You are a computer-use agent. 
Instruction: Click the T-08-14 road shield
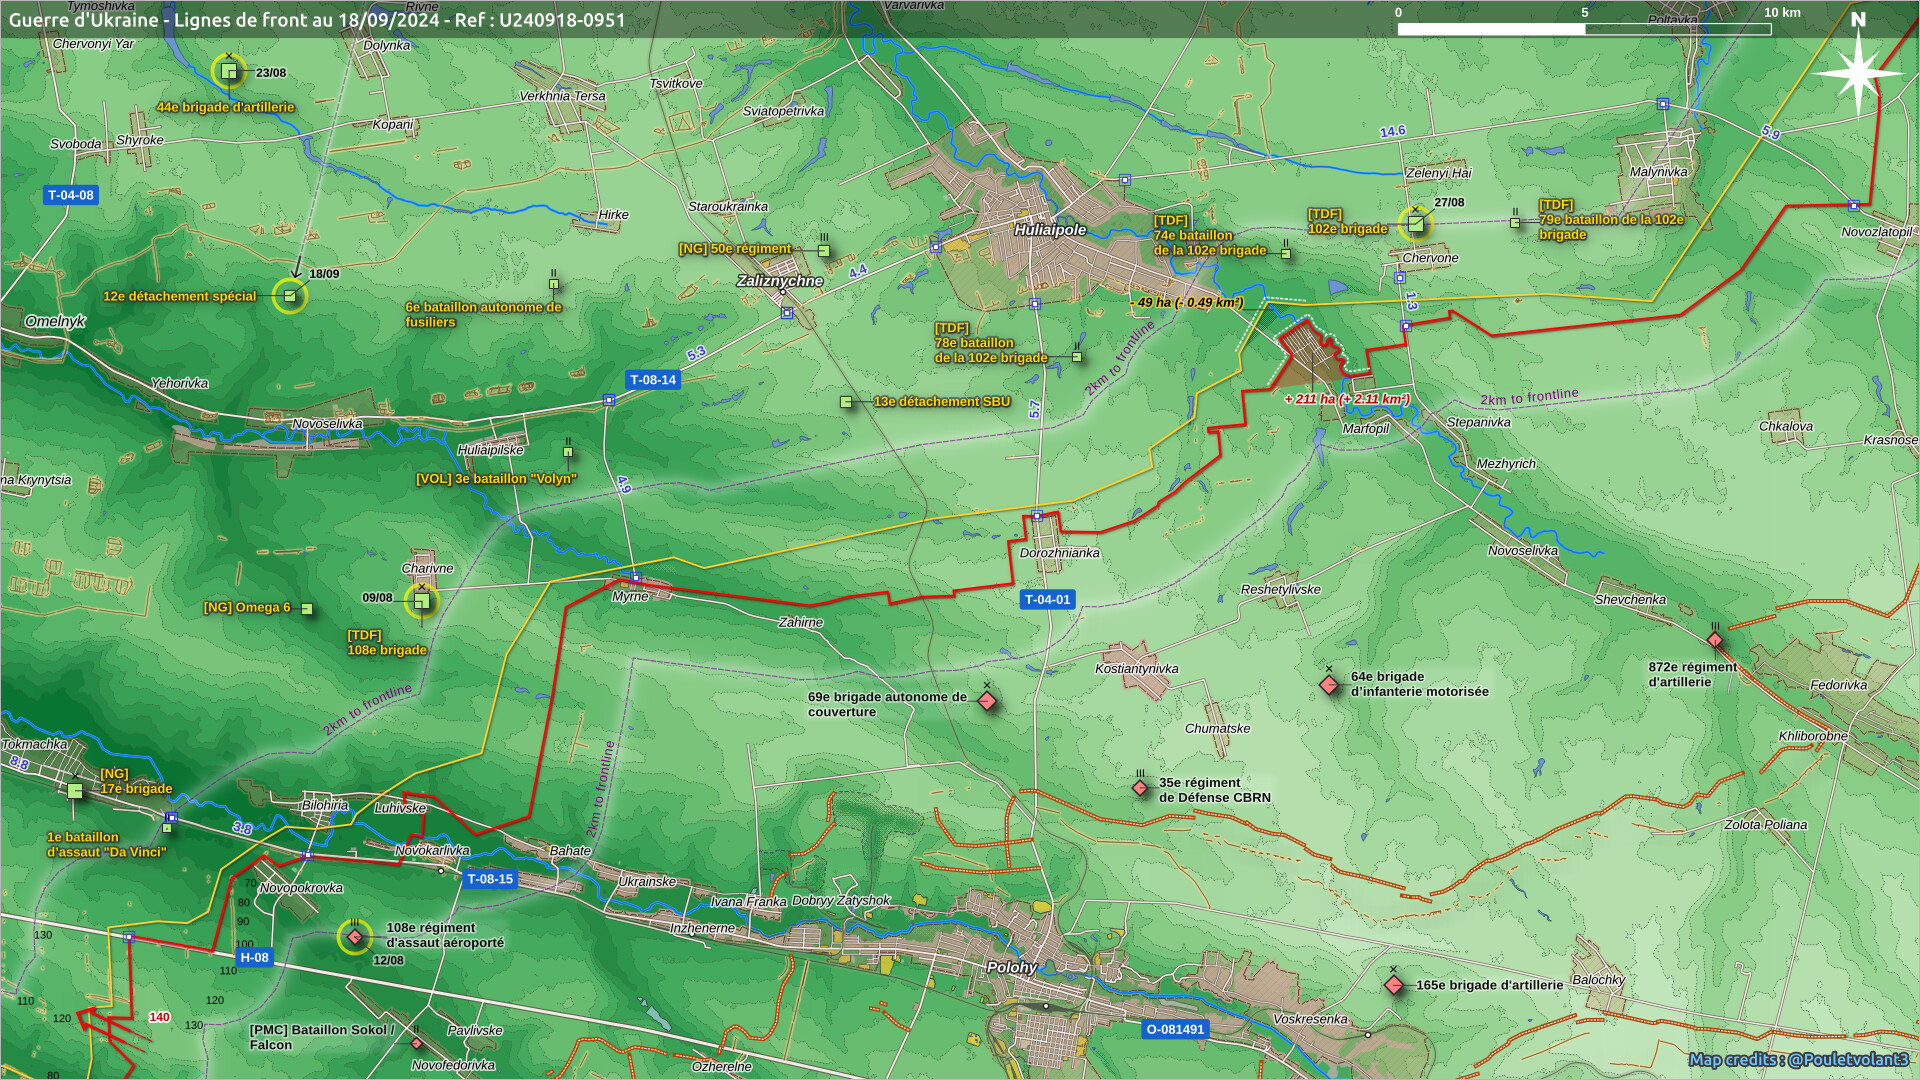coord(653,380)
